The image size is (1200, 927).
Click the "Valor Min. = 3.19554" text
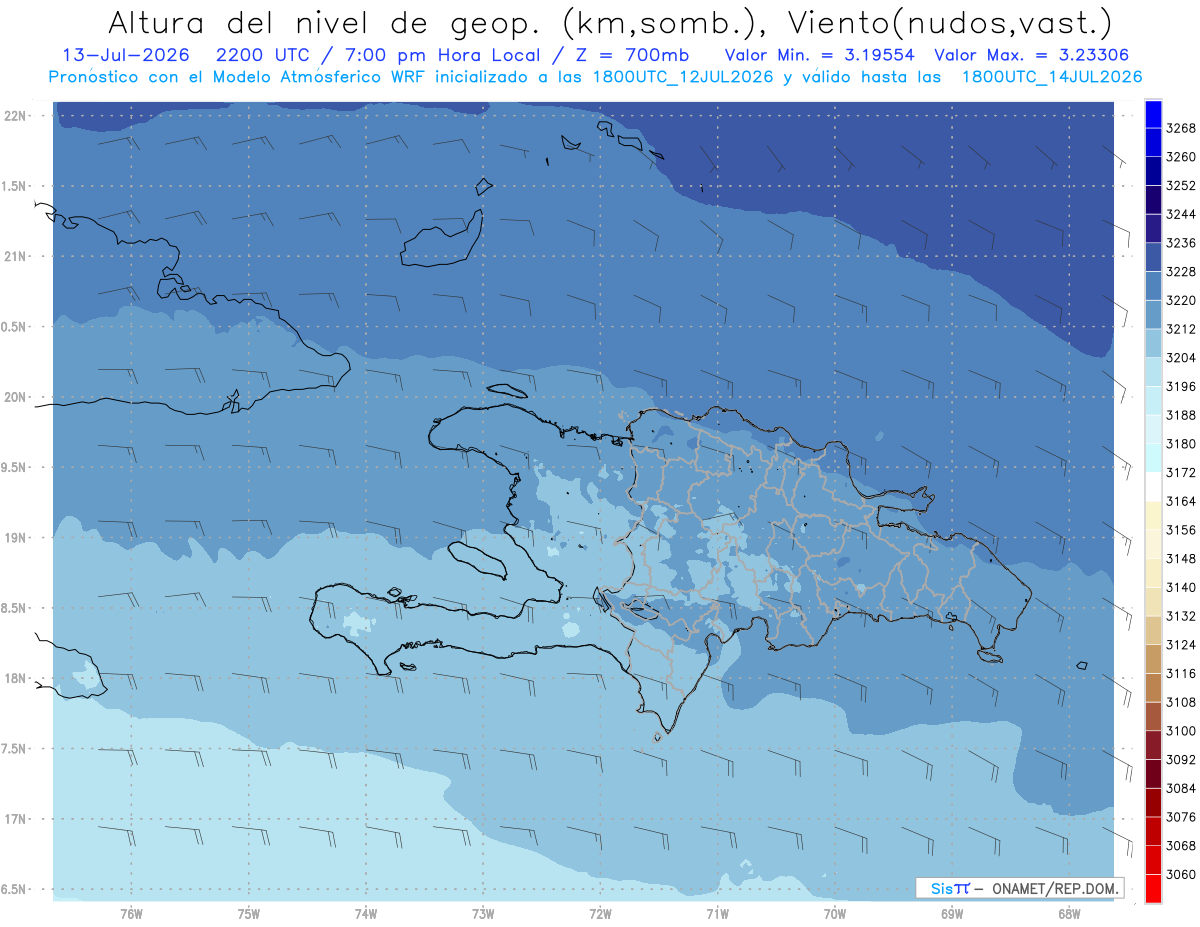tap(819, 55)
